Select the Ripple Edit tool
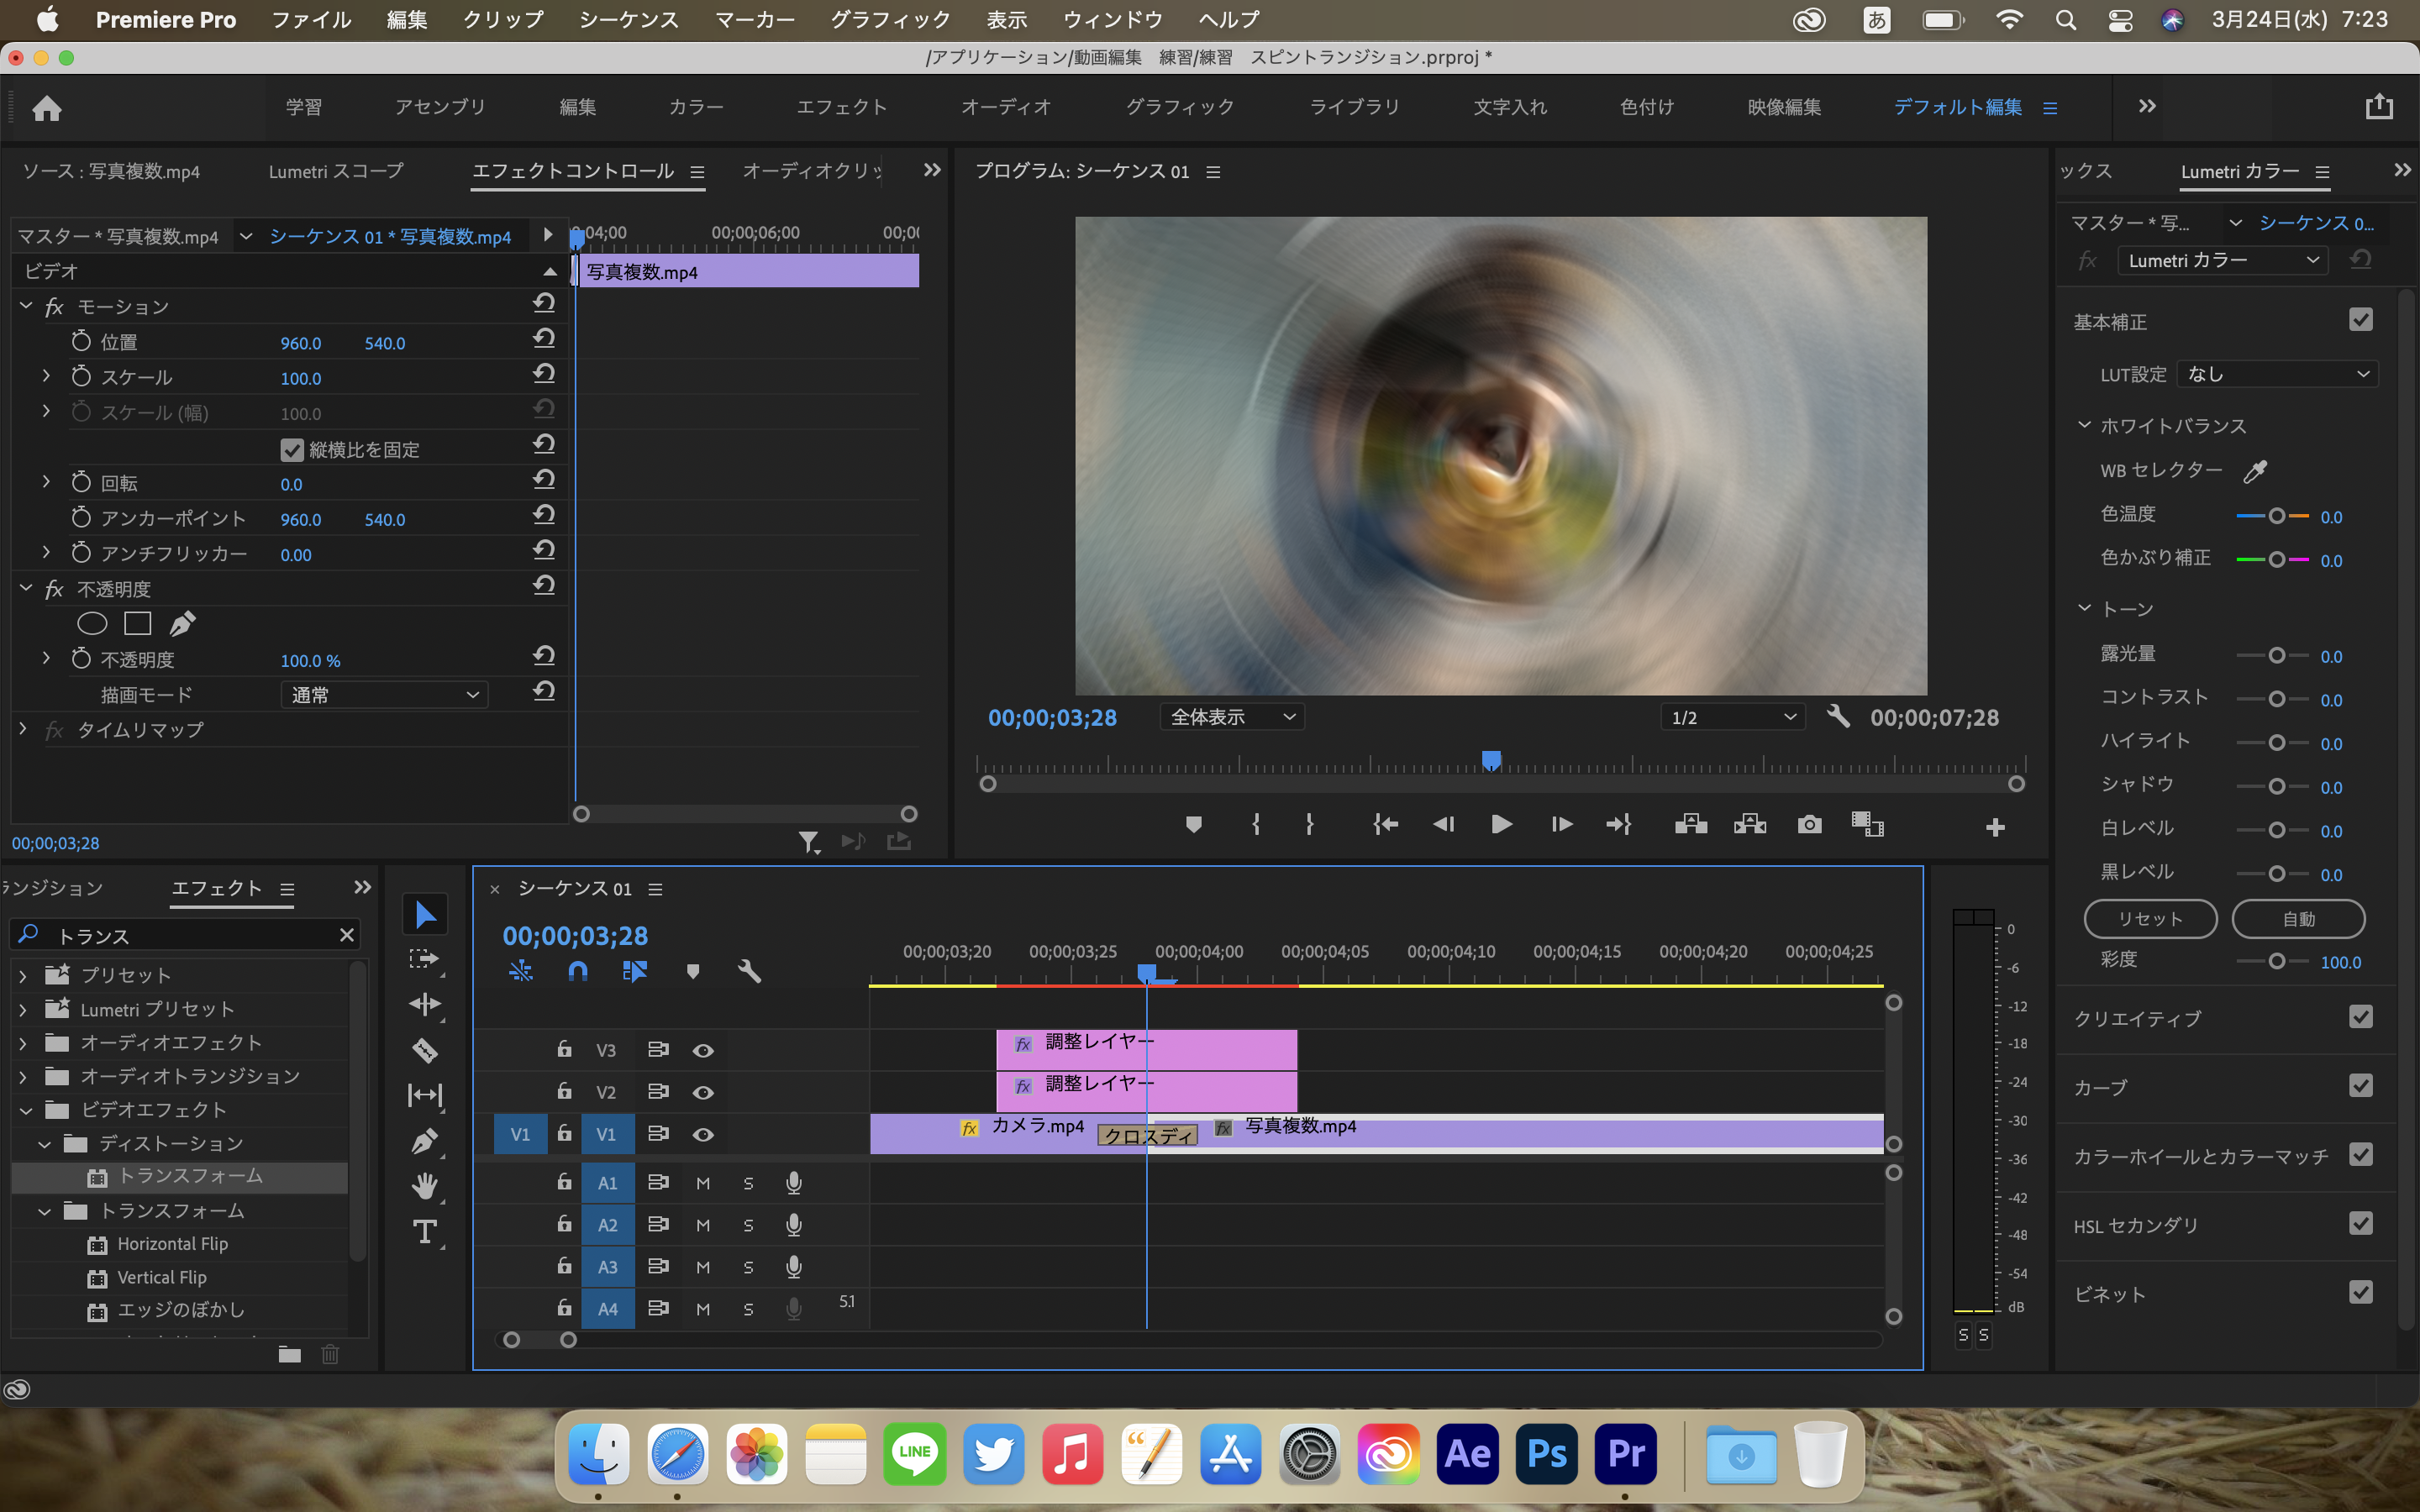 (425, 1005)
